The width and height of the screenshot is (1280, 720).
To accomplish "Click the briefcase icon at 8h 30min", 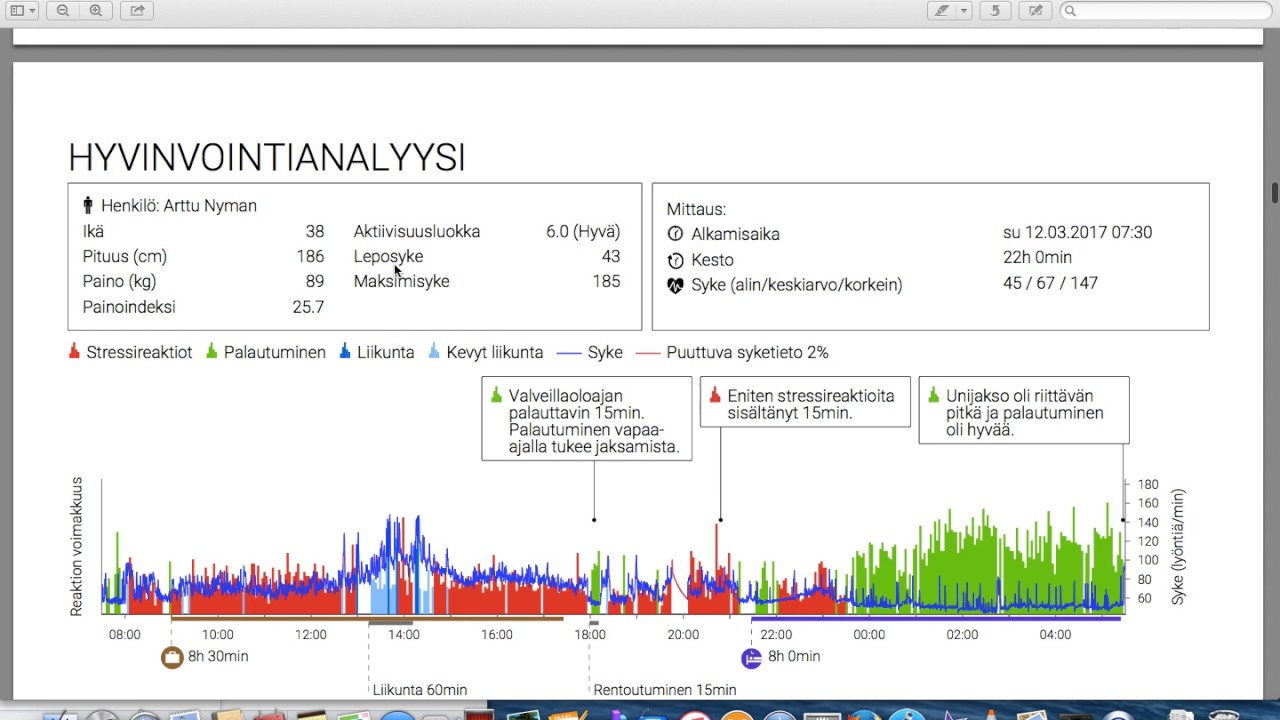I will (x=172, y=657).
